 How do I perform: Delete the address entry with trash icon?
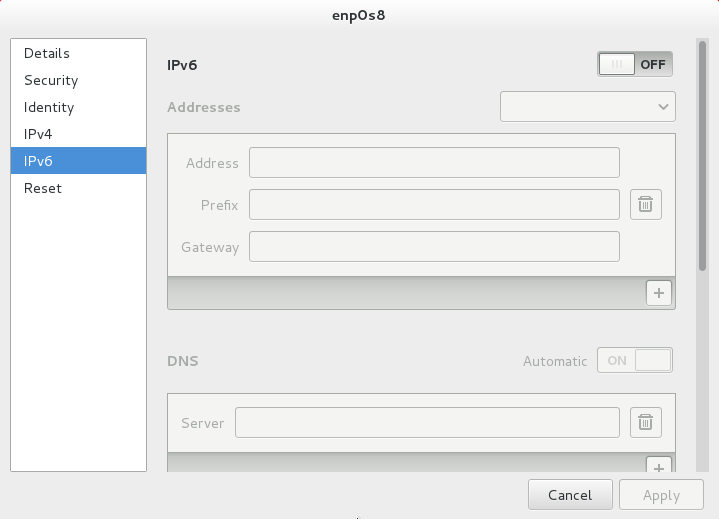click(x=646, y=204)
